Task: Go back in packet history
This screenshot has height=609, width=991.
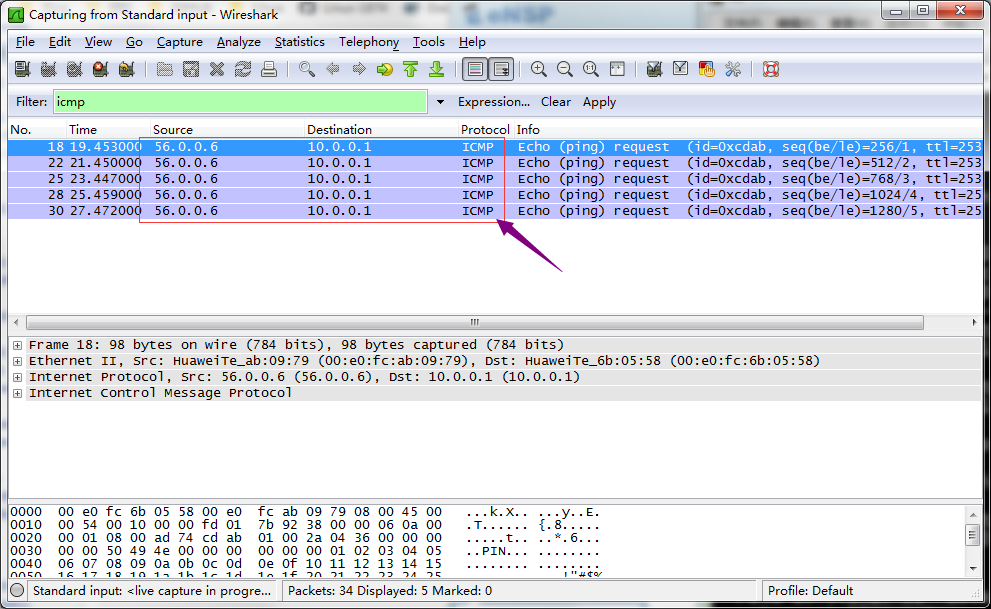Action: tap(332, 69)
